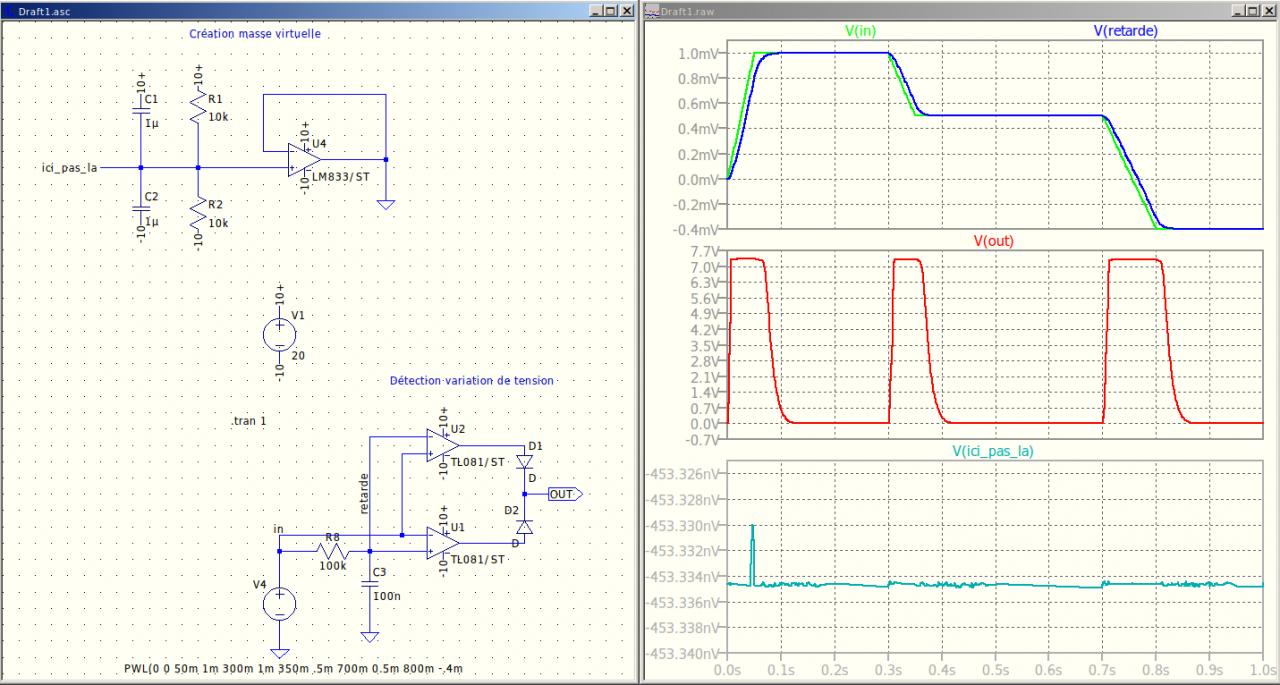Select the D2 diode symbol
This screenshot has height=685, width=1280.
pos(523,526)
